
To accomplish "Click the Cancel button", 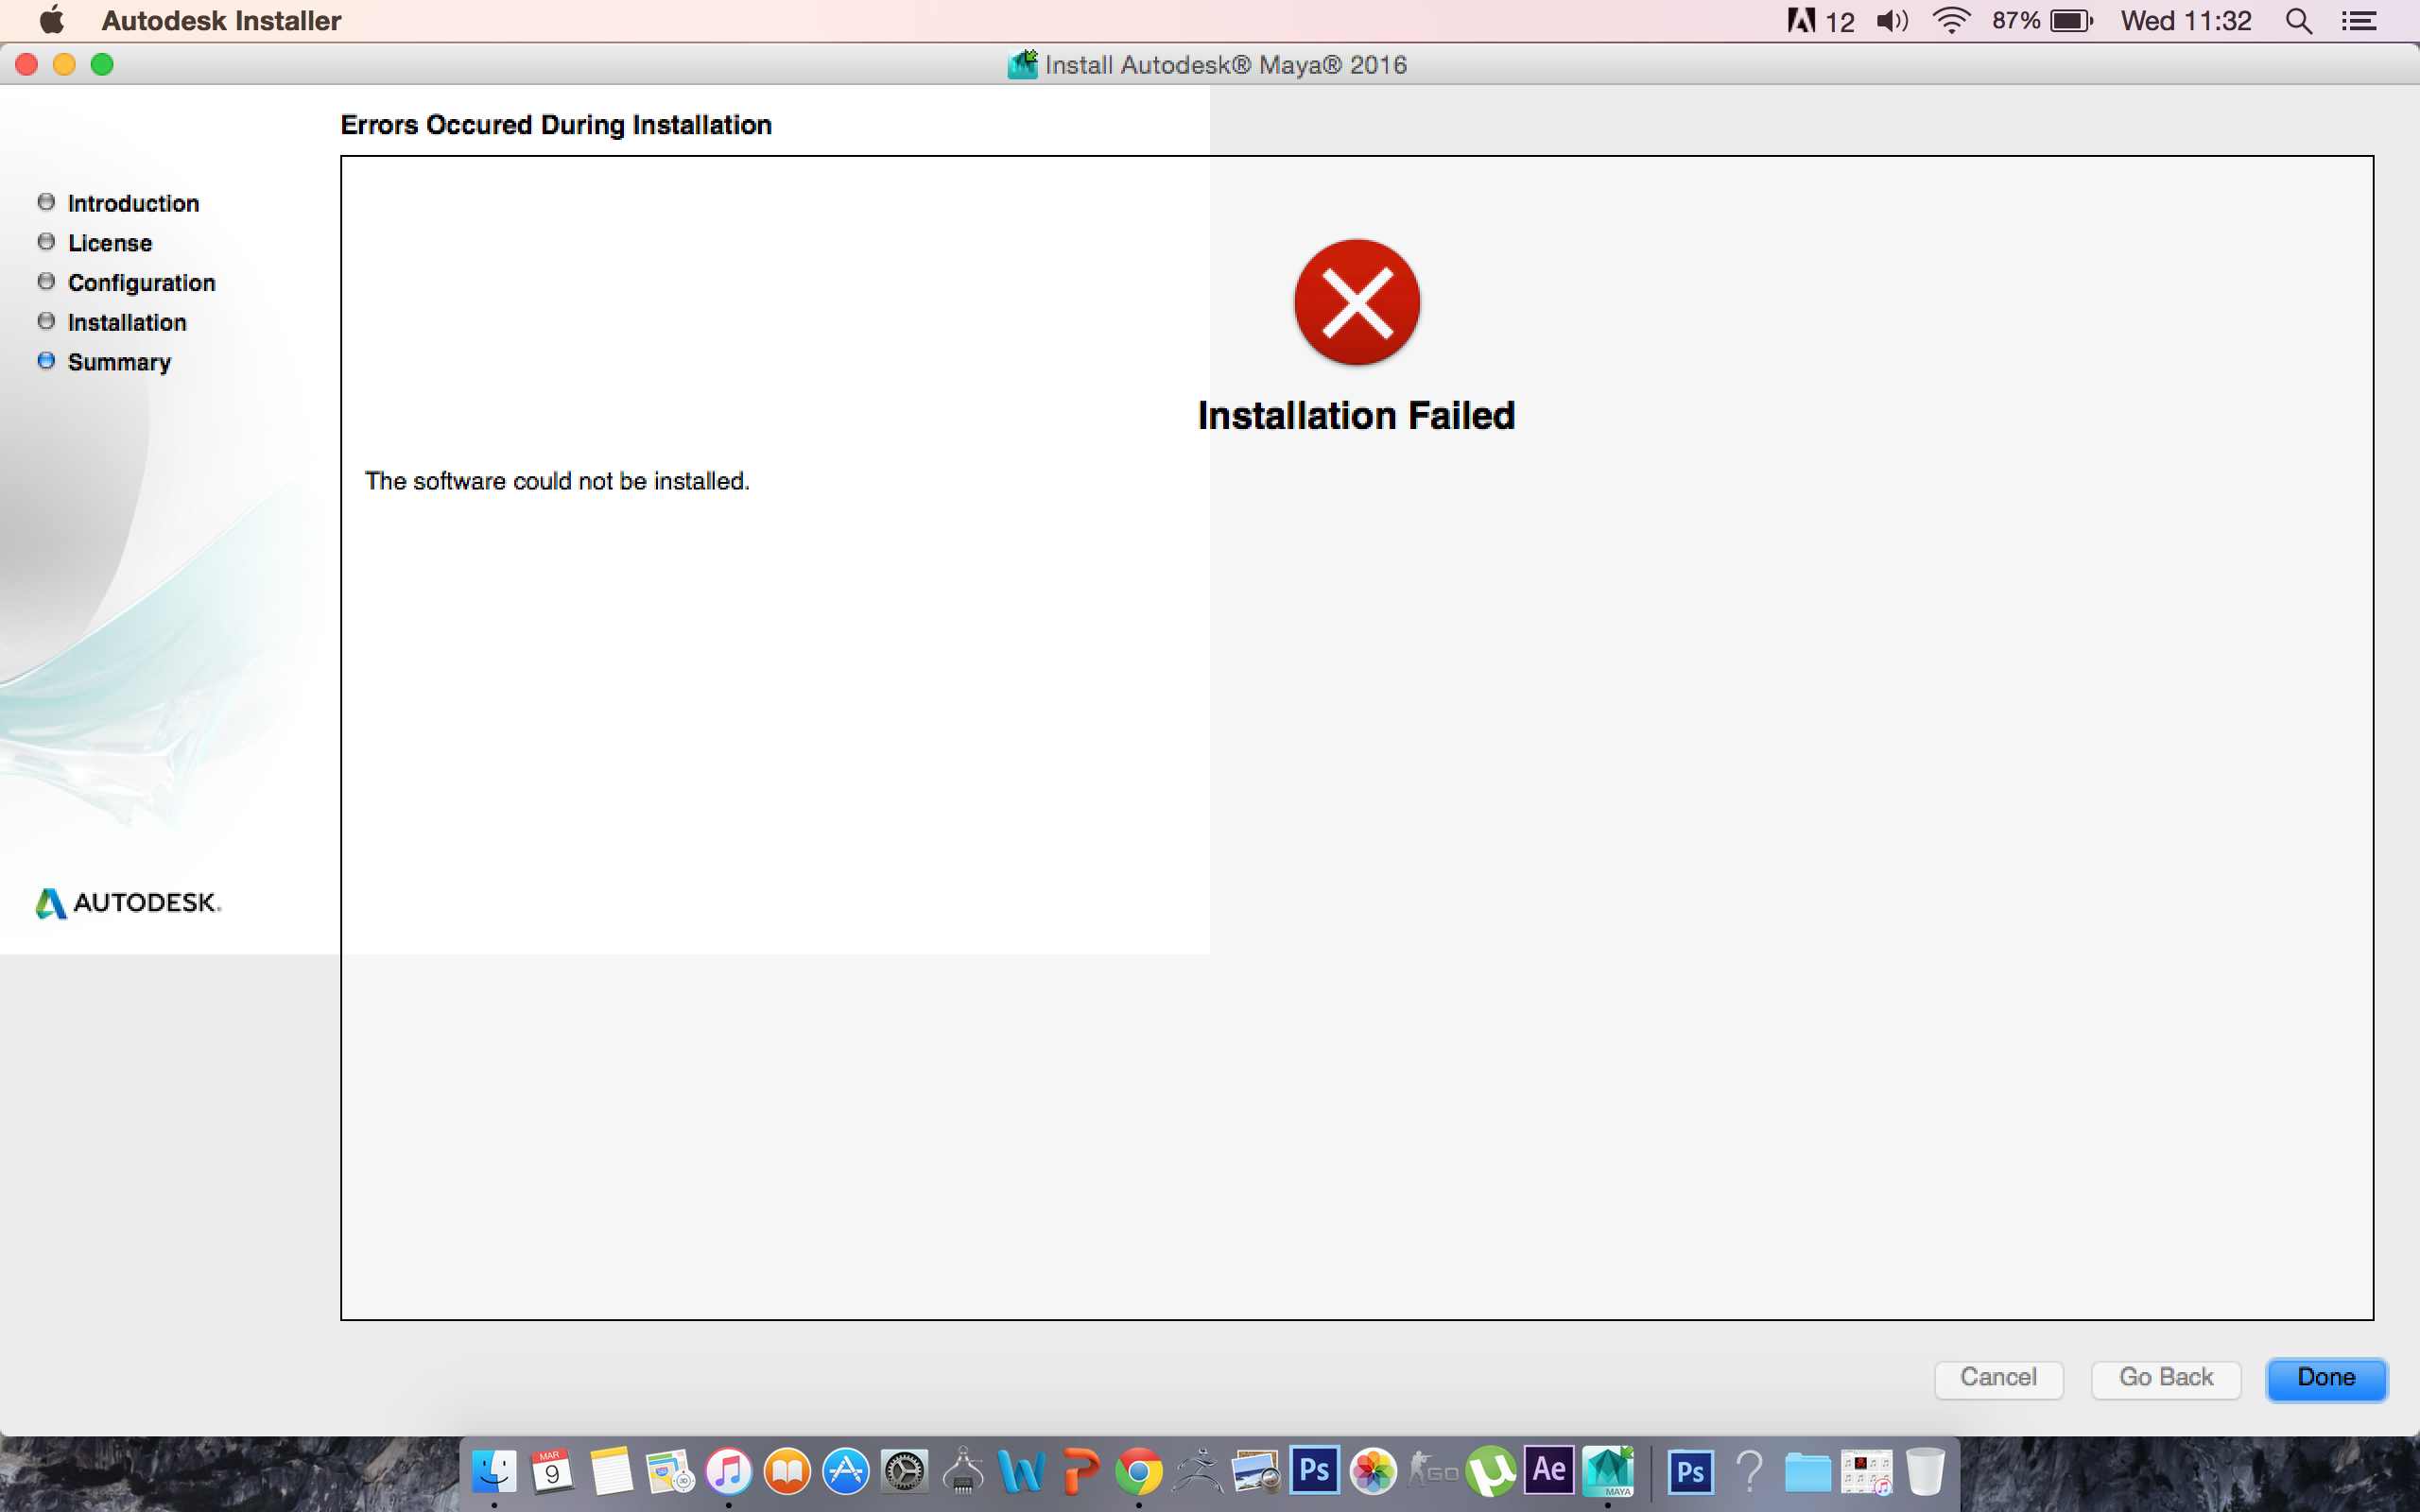I will click(1998, 1378).
